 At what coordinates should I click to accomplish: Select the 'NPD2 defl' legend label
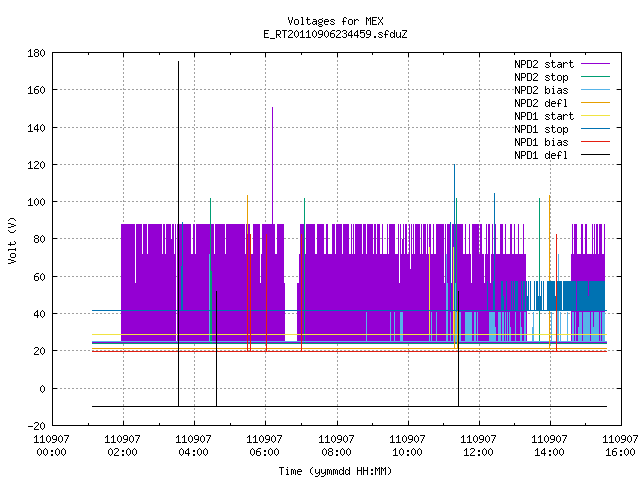[x=541, y=103]
